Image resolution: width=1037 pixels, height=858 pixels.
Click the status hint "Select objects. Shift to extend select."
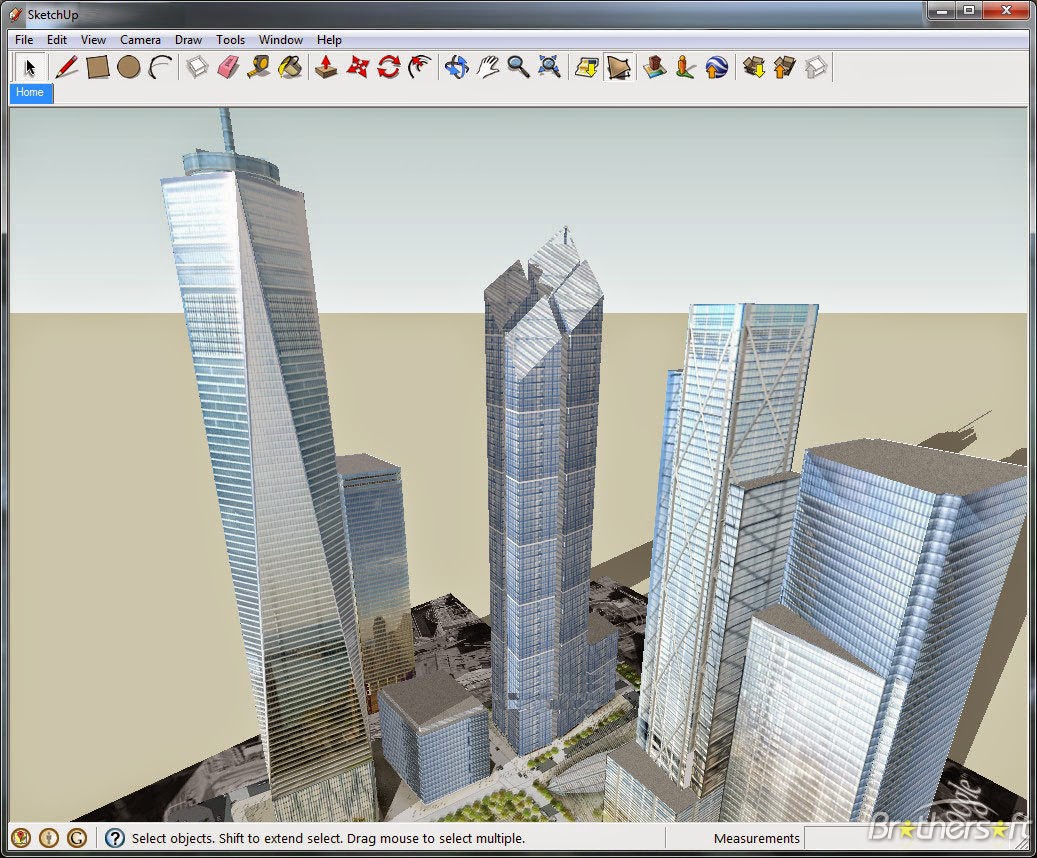[x=236, y=838]
